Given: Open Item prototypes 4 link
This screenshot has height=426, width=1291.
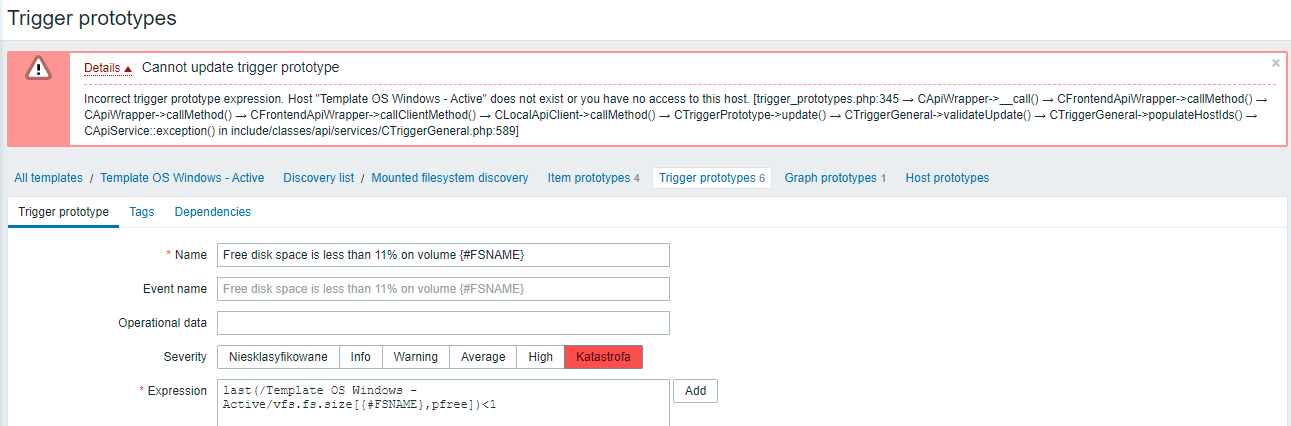Looking at the screenshot, I should pos(593,178).
